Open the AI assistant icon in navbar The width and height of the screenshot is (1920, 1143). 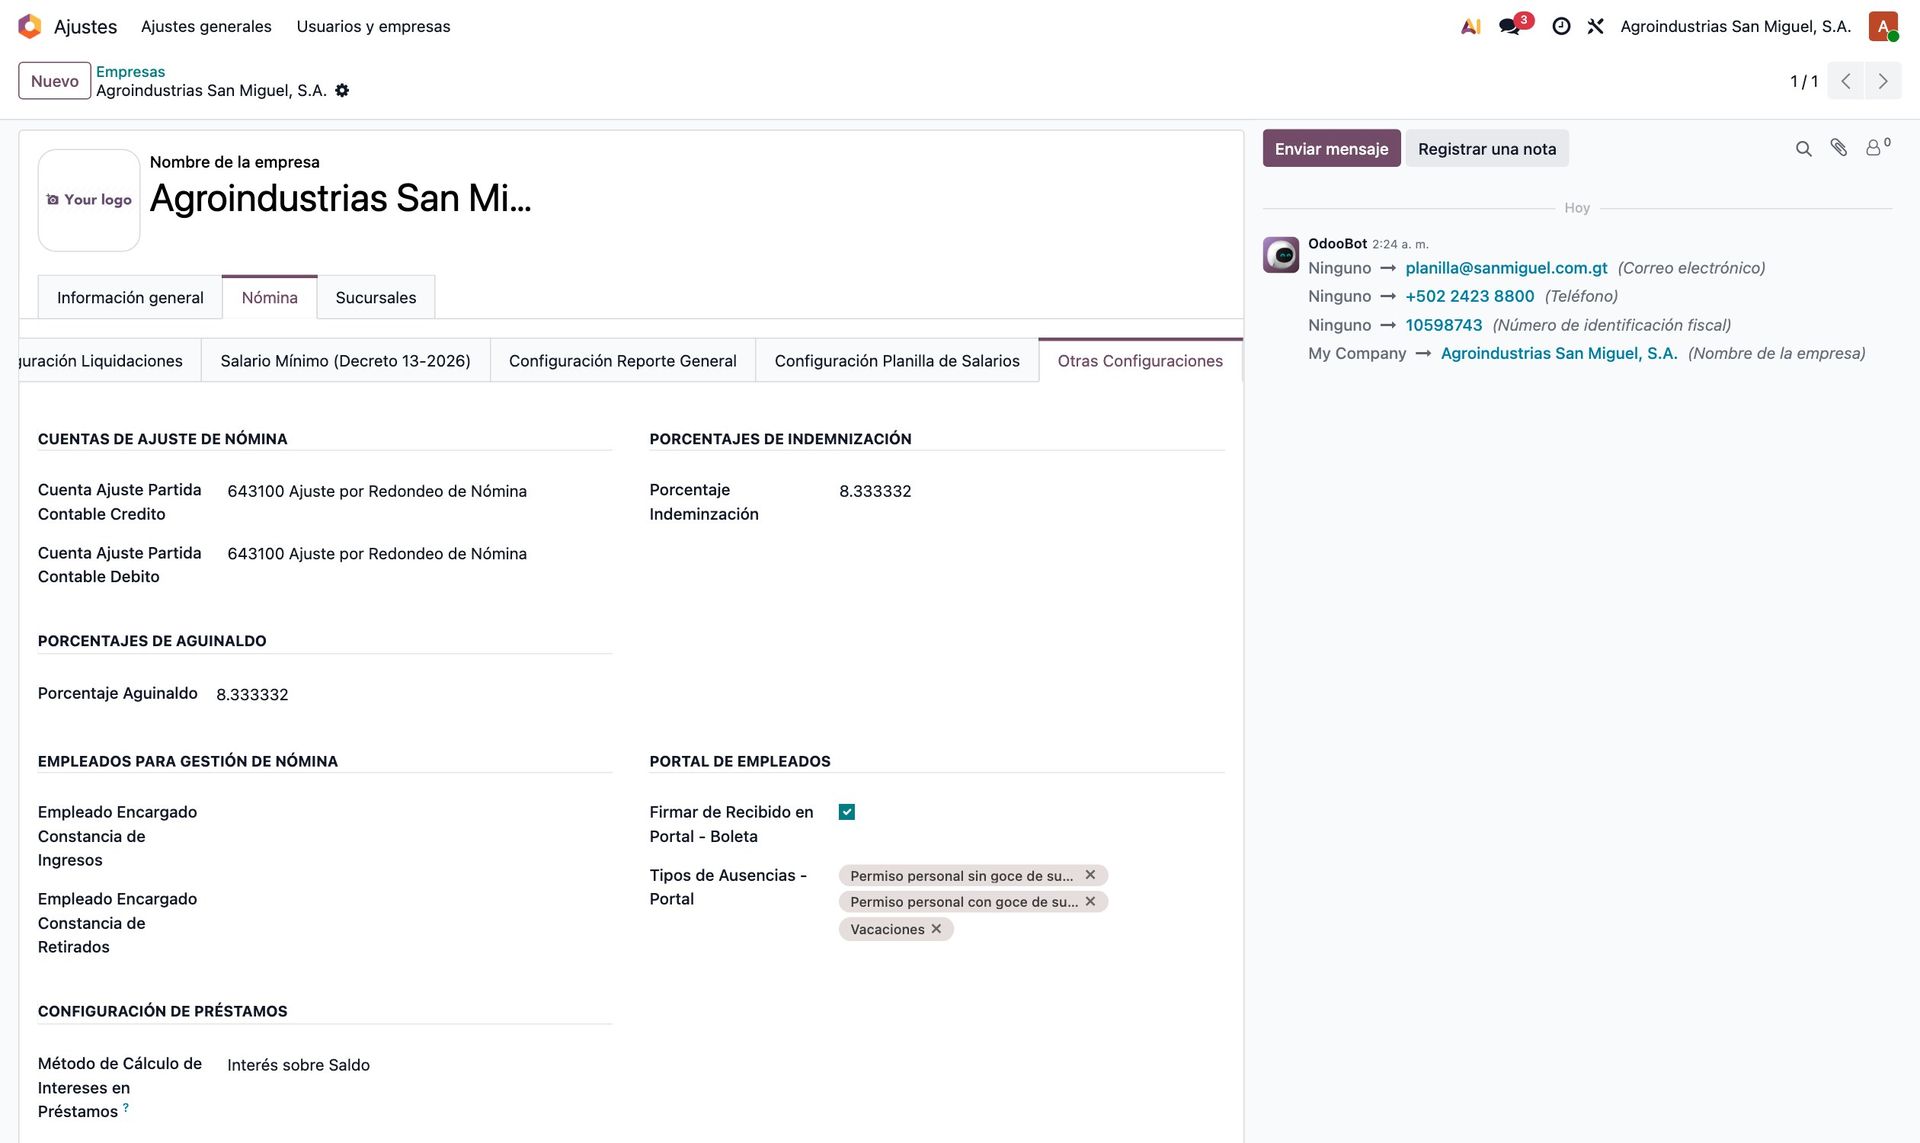(1471, 26)
